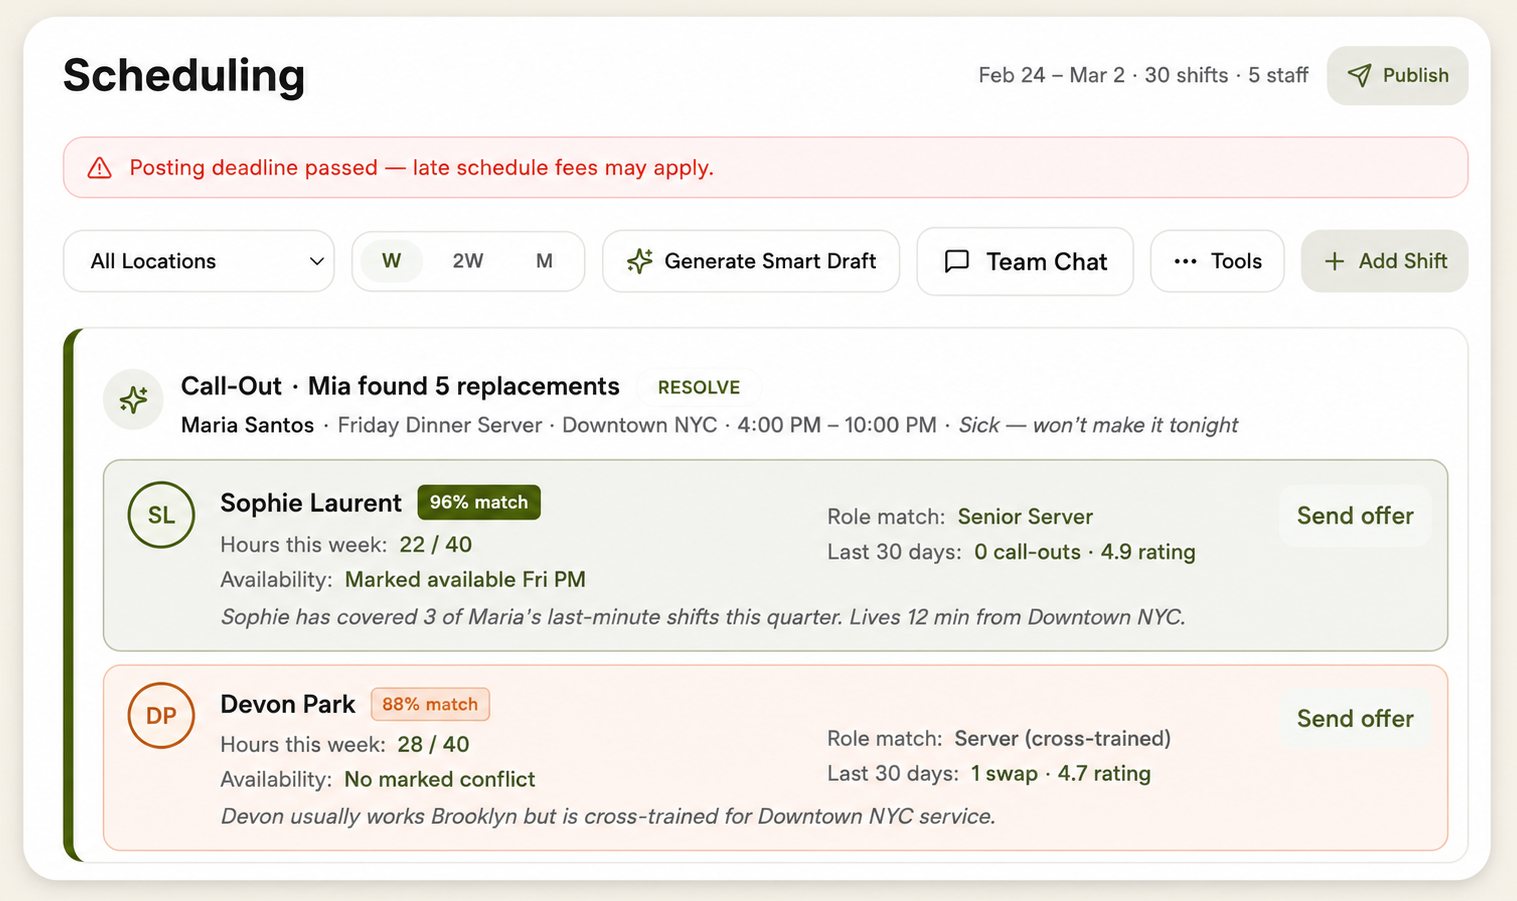Click '0 call-outs · 4.9 rating' text
This screenshot has width=1517, height=901.
[x=1085, y=552]
